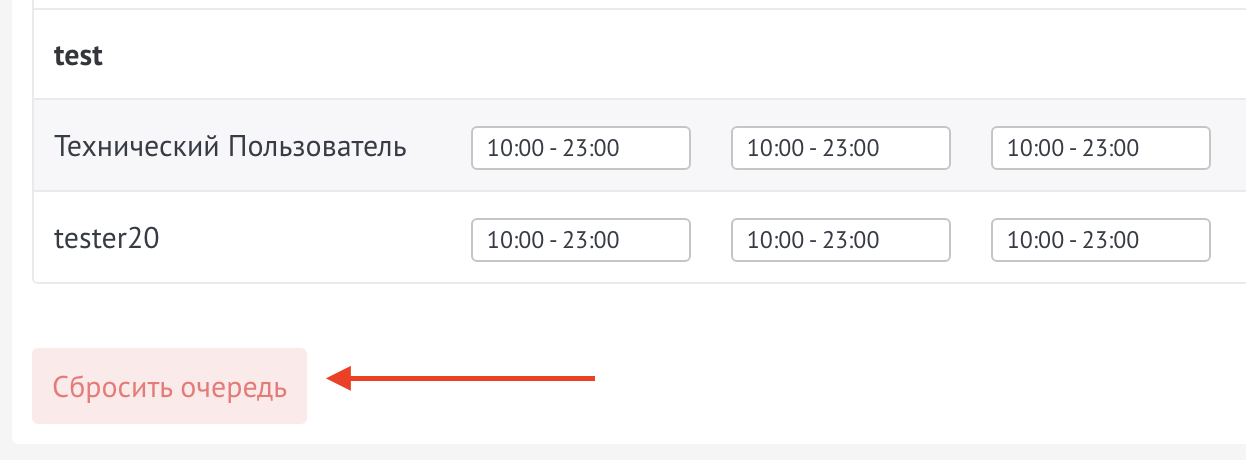The width and height of the screenshot is (1246, 460).
Task: Edit second time field for tester20
Action: [x=840, y=240]
